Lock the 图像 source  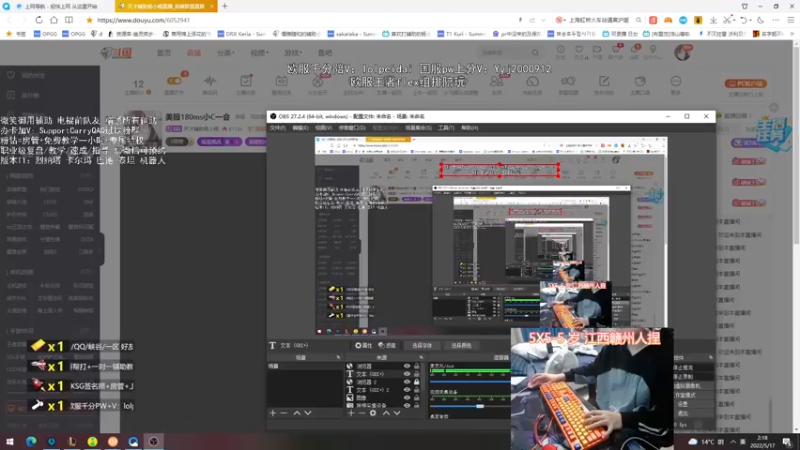coord(416,397)
